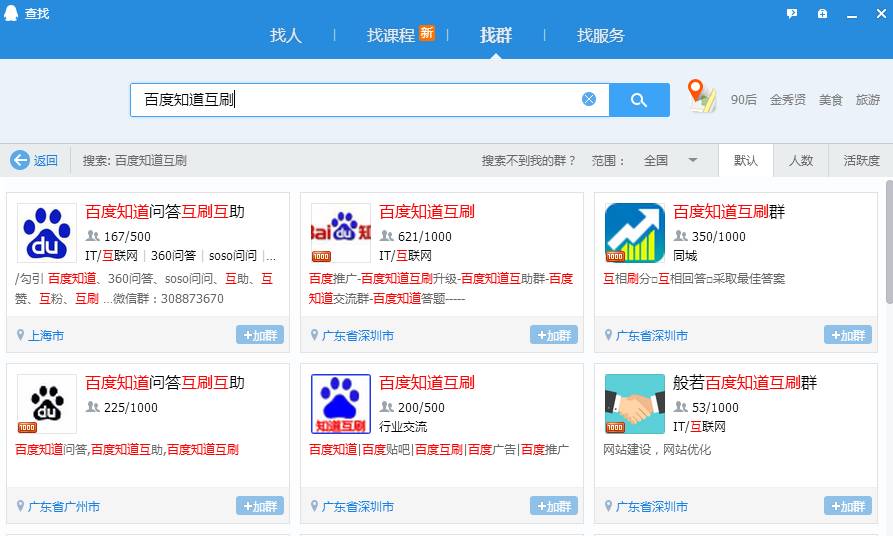Open chart arrow avatar of 百度知道互刷群
Image resolution: width=893 pixels, height=536 pixels.
[634, 233]
